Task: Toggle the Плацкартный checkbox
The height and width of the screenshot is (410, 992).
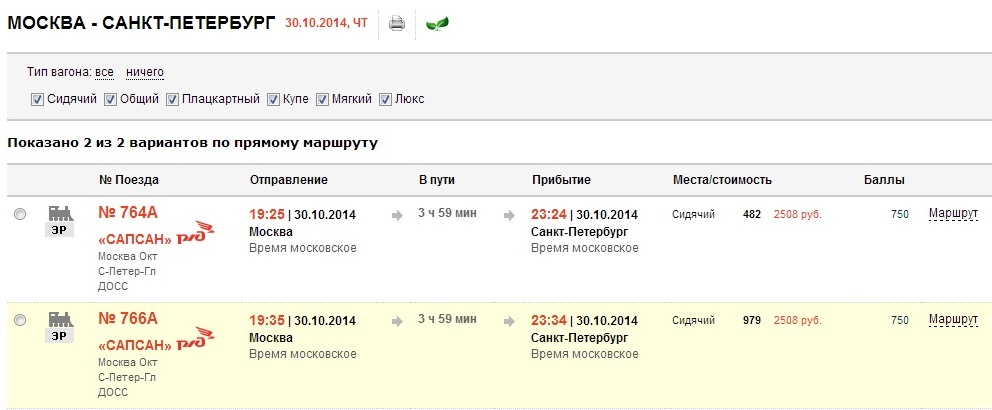Action: point(172,99)
